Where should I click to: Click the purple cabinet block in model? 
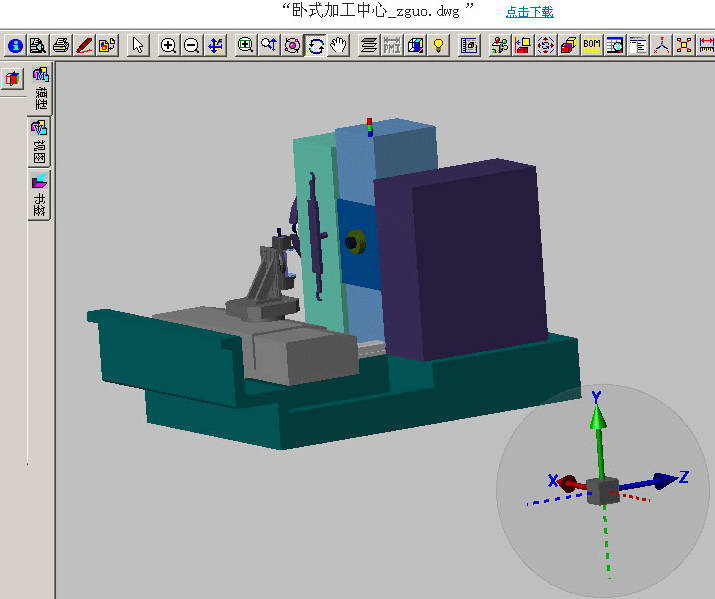click(x=470, y=260)
